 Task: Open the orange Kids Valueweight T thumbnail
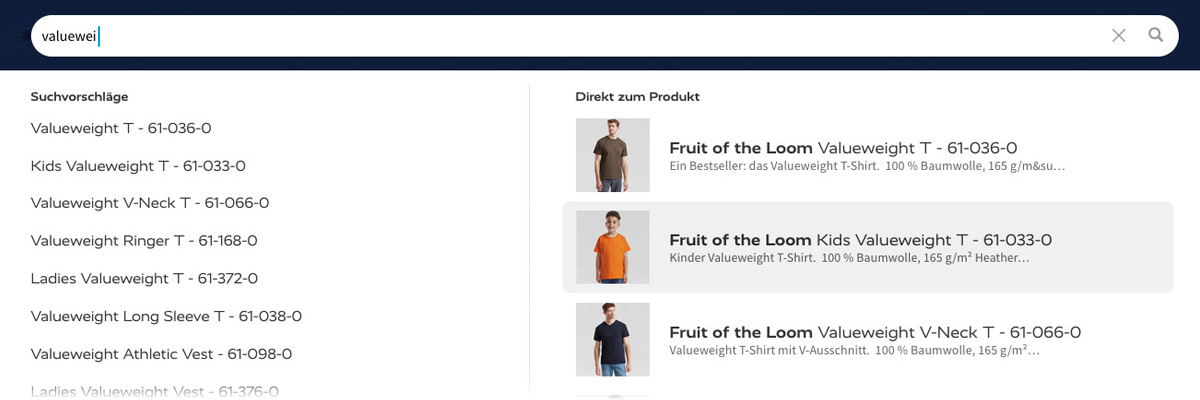[612, 247]
